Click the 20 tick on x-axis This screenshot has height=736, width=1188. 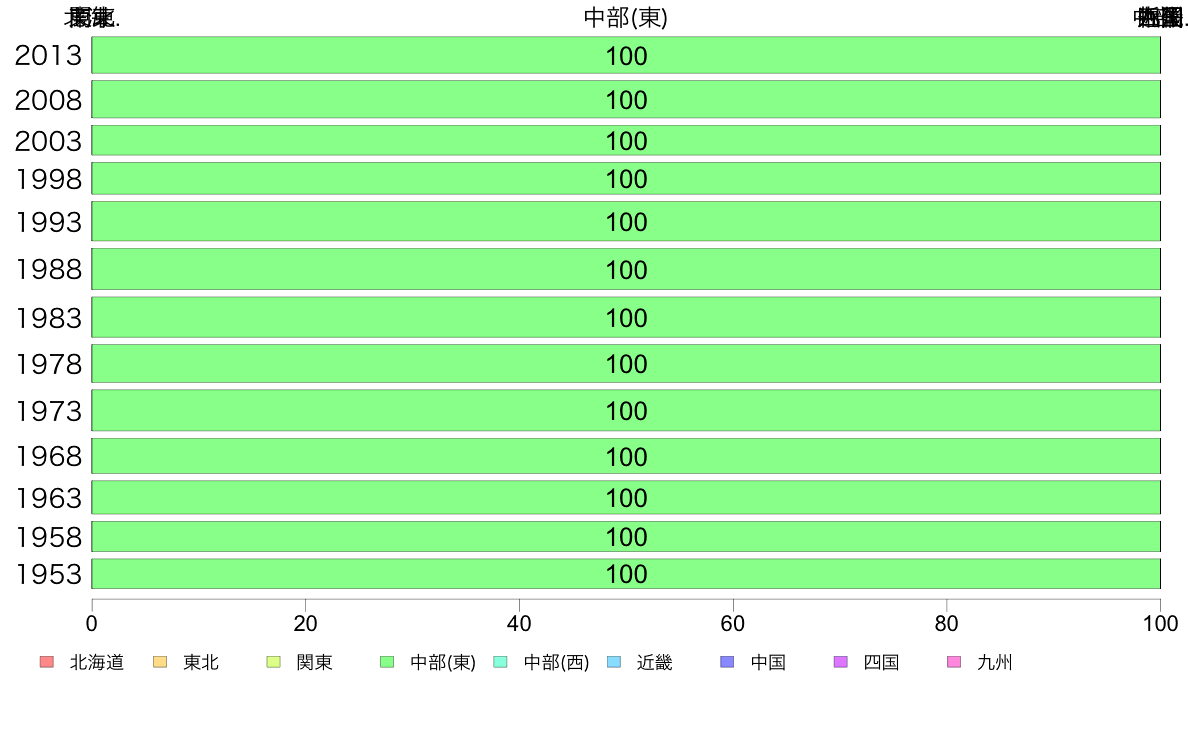[305, 623]
